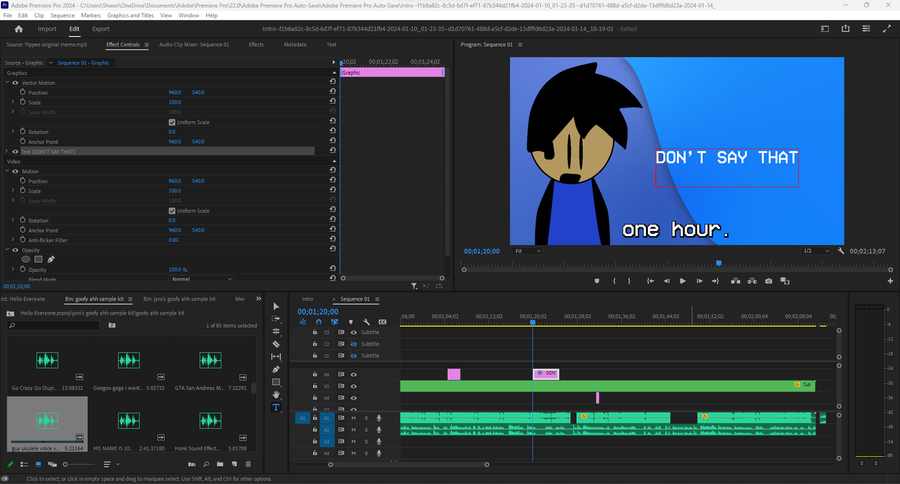Click Mark Out bracket button
Image resolution: width=900 pixels, height=484 pixels.
[x=629, y=281]
